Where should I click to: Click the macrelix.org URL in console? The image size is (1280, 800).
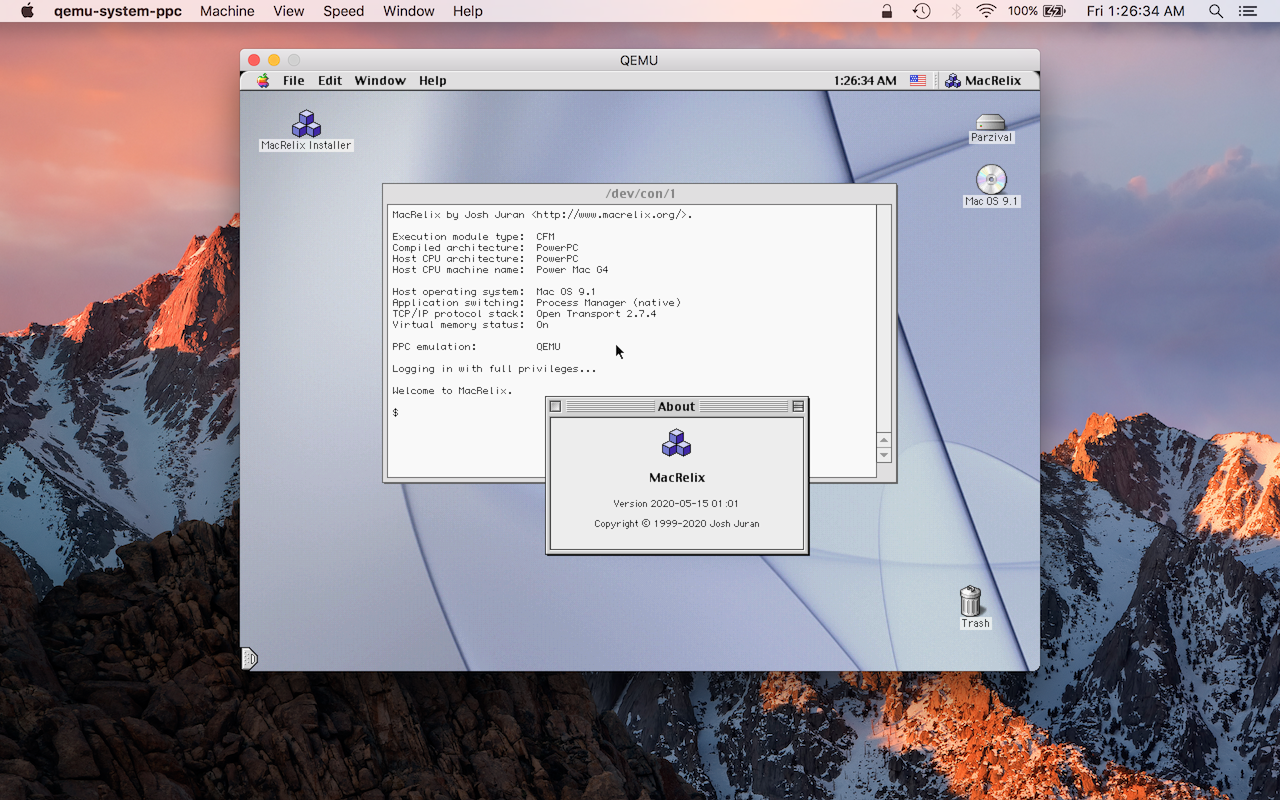point(611,214)
